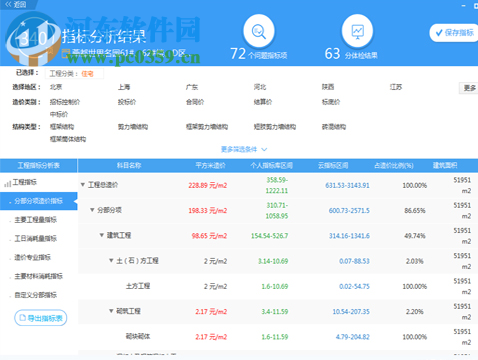
Task: Collapse the 建筑工程 row
Action: coord(102,235)
